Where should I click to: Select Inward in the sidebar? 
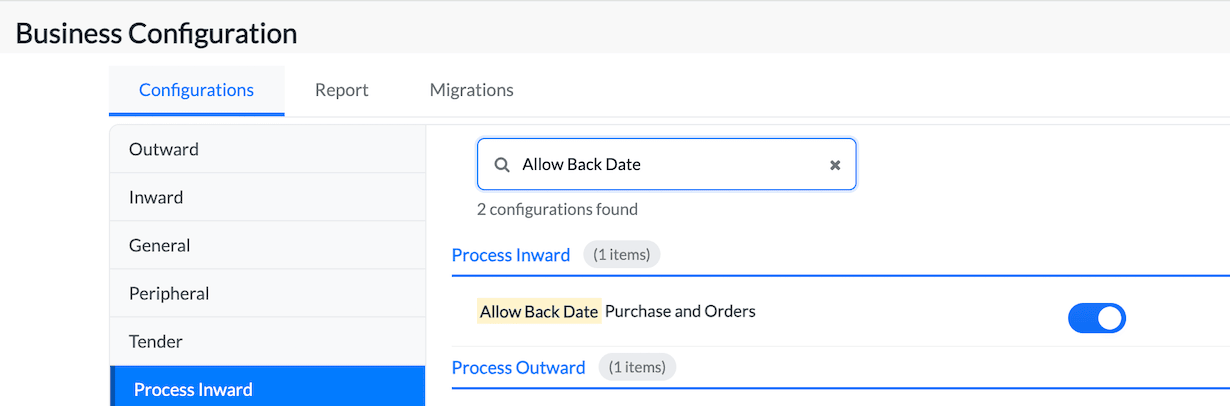point(157,197)
